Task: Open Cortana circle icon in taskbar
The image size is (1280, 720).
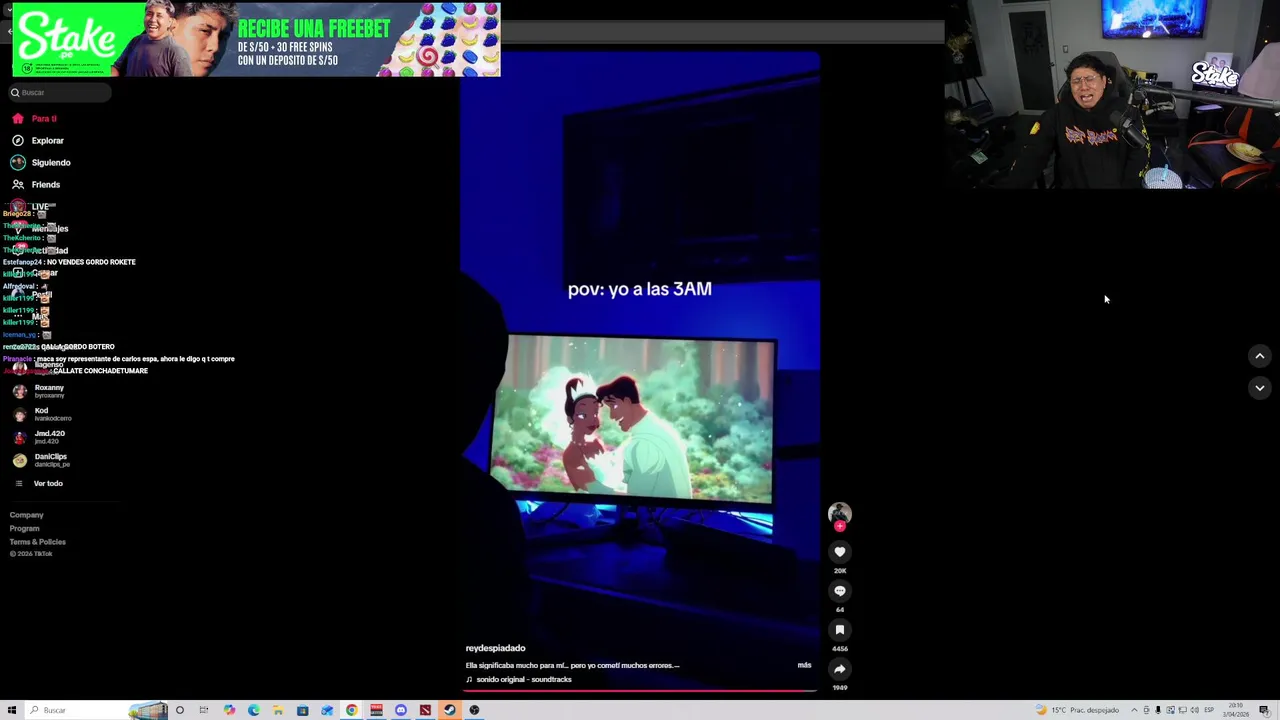Action: tap(180, 710)
